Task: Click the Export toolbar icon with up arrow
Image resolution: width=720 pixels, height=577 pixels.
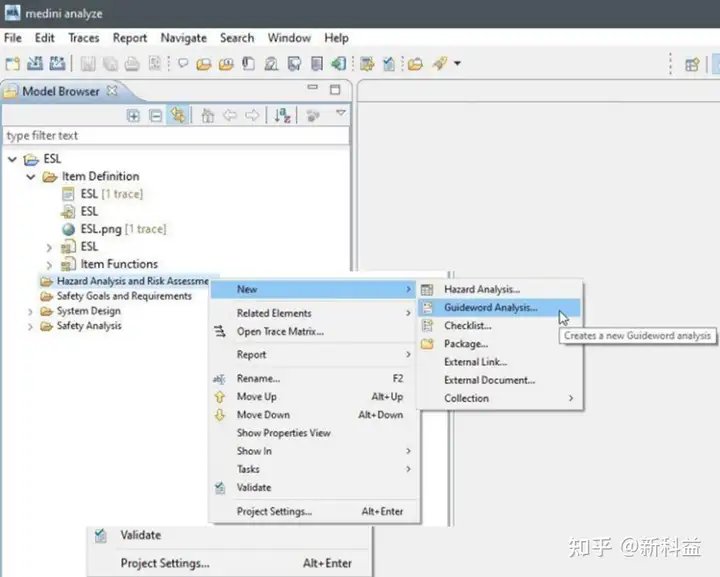Action: pos(57,63)
